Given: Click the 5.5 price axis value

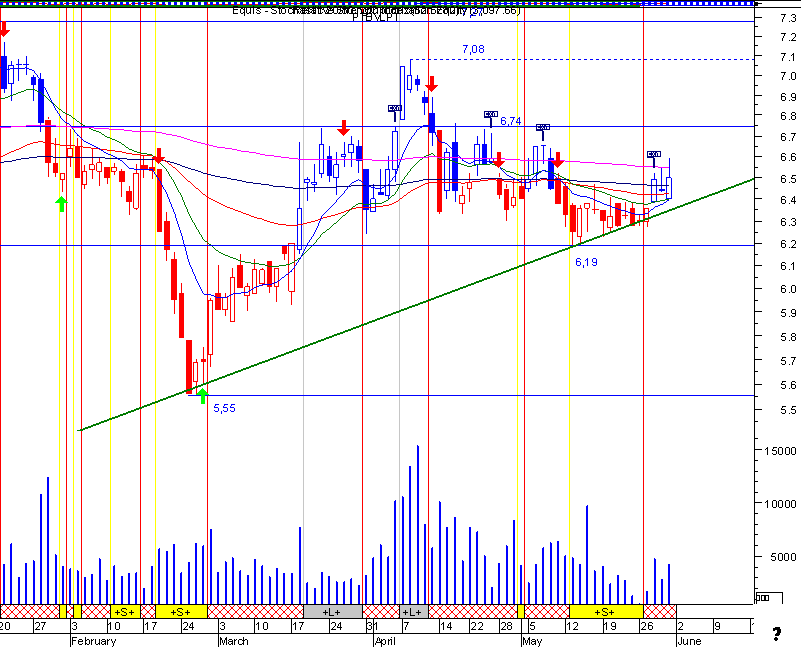Looking at the screenshot, I should (x=788, y=410).
